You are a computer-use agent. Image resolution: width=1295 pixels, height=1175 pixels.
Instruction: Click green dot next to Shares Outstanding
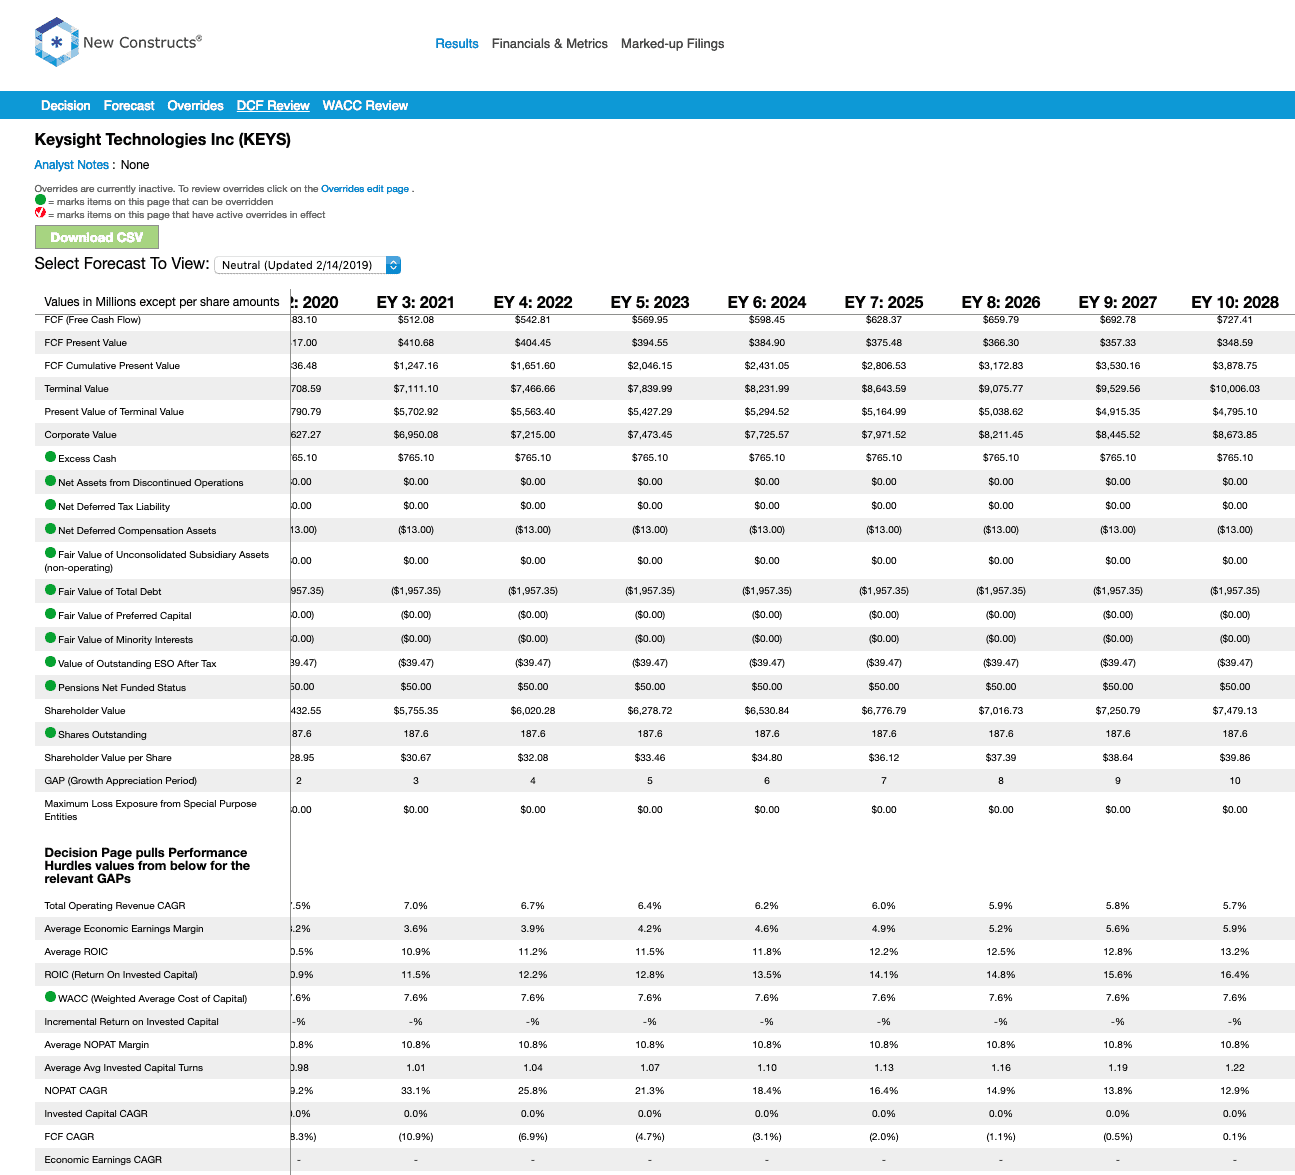[50, 733]
